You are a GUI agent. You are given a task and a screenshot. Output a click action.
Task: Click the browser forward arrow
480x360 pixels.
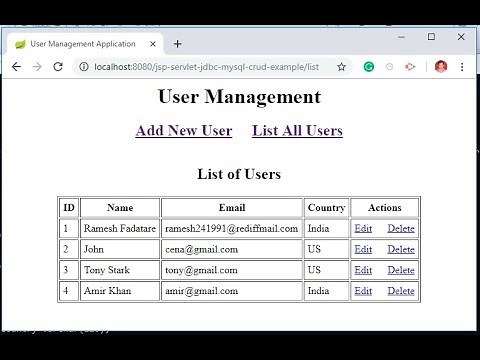(x=37, y=67)
